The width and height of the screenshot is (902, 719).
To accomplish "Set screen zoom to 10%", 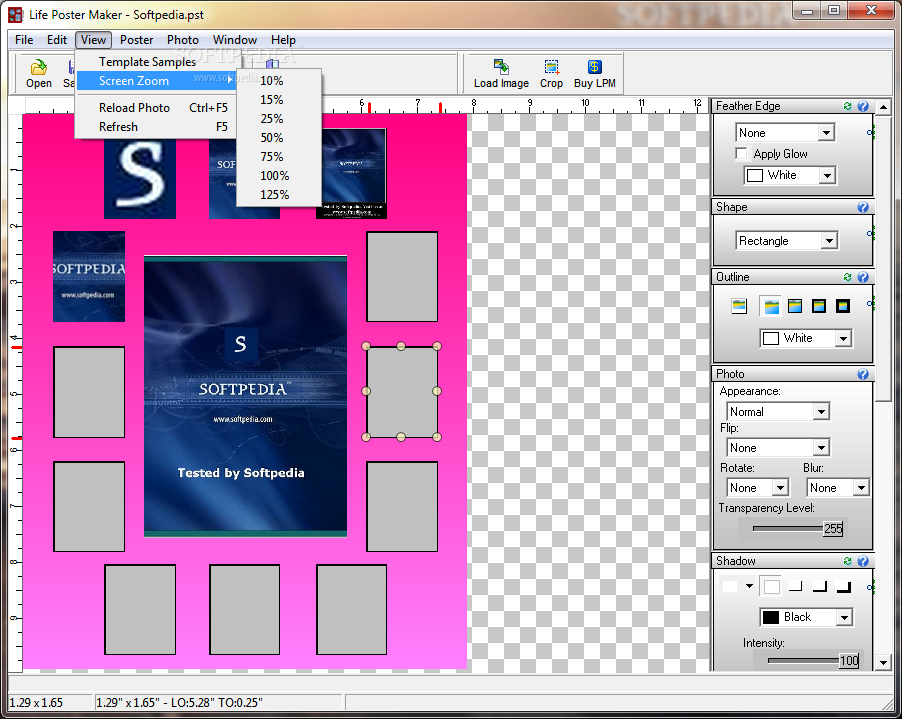I will pos(278,81).
